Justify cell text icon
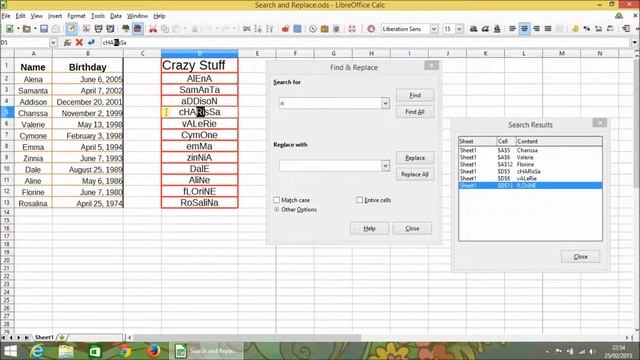 [x=548, y=29]
